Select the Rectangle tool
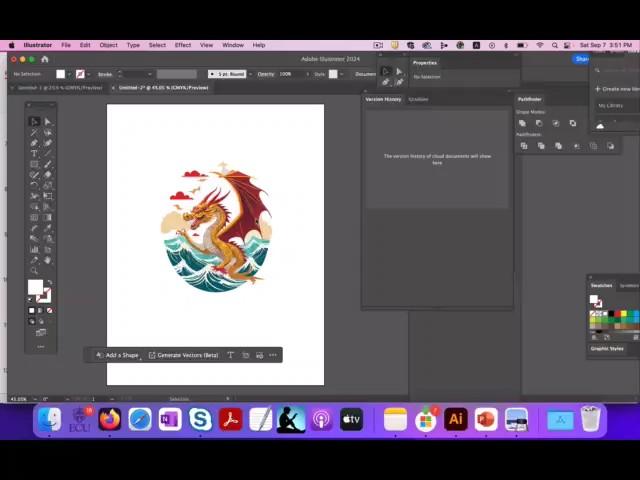Screen dimensions: 640x480 (x=34, y=164)
